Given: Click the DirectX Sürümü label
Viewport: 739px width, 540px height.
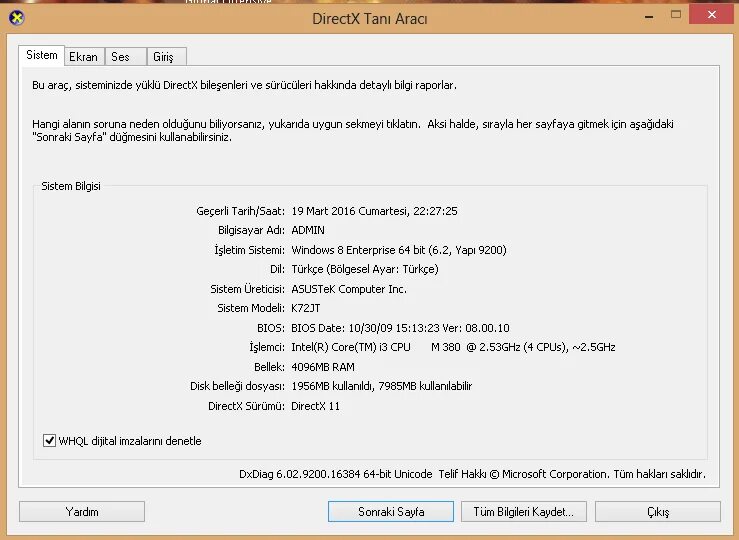Looking at the screenshot, I should coord(246,406).
